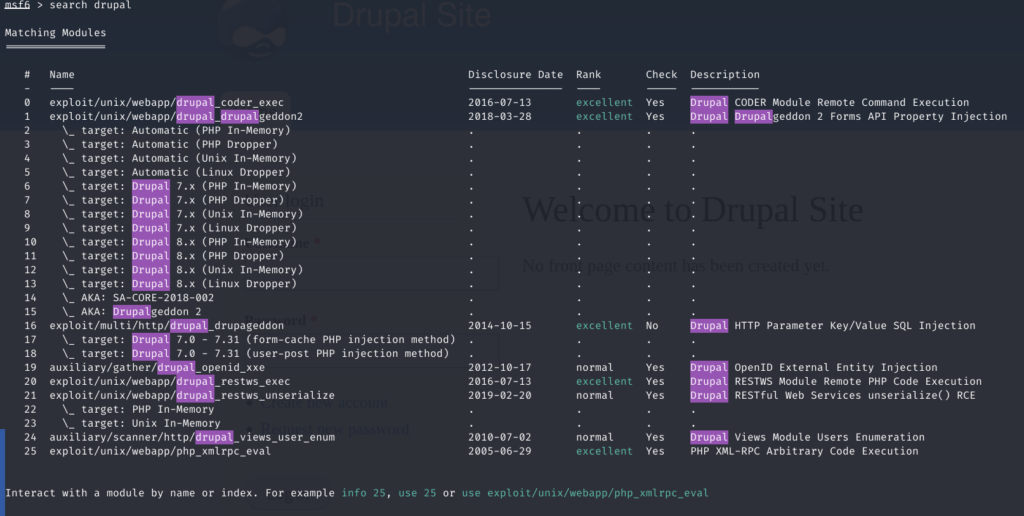This screenshot has width=1024, height=516.
Task: Click target Drupal 8.x (Linux Dropper)
Action: [180, 283]
